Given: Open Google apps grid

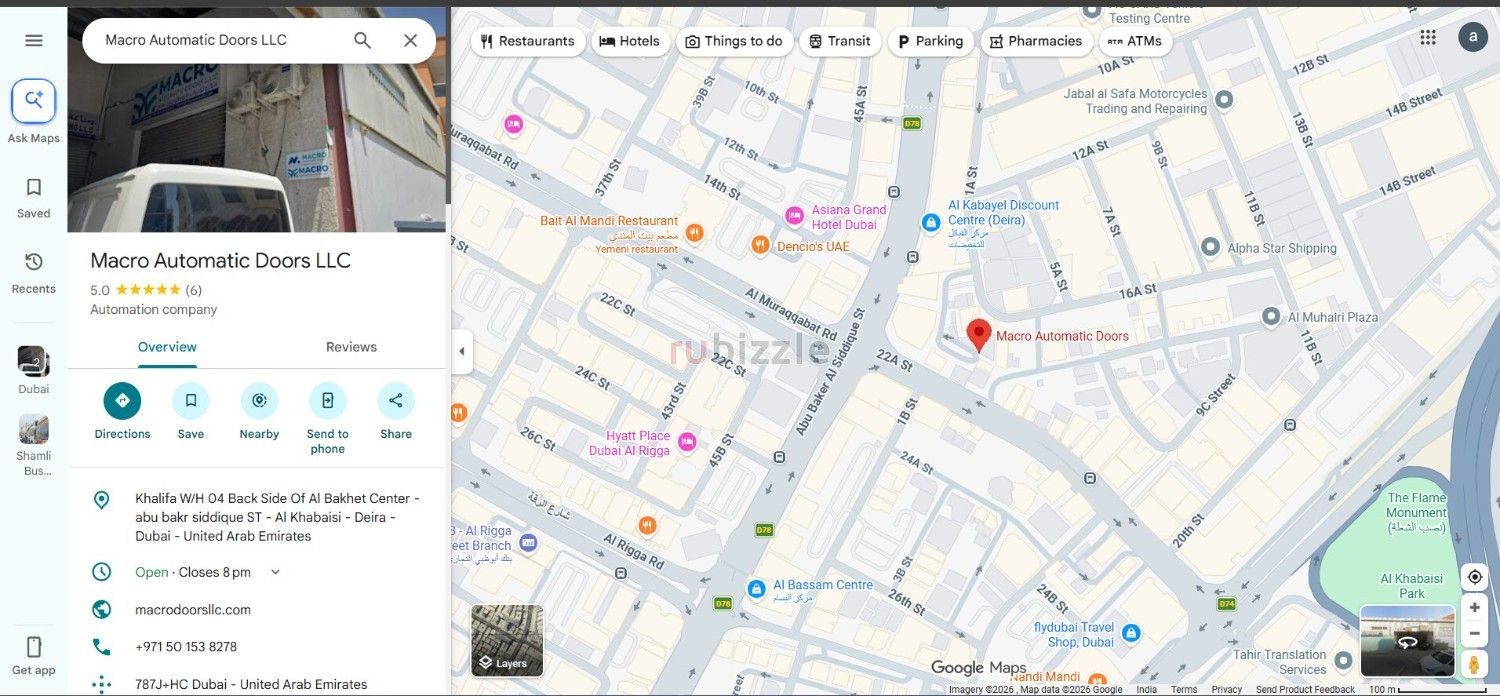Looking at the screenshot, I should (1428, 37).
